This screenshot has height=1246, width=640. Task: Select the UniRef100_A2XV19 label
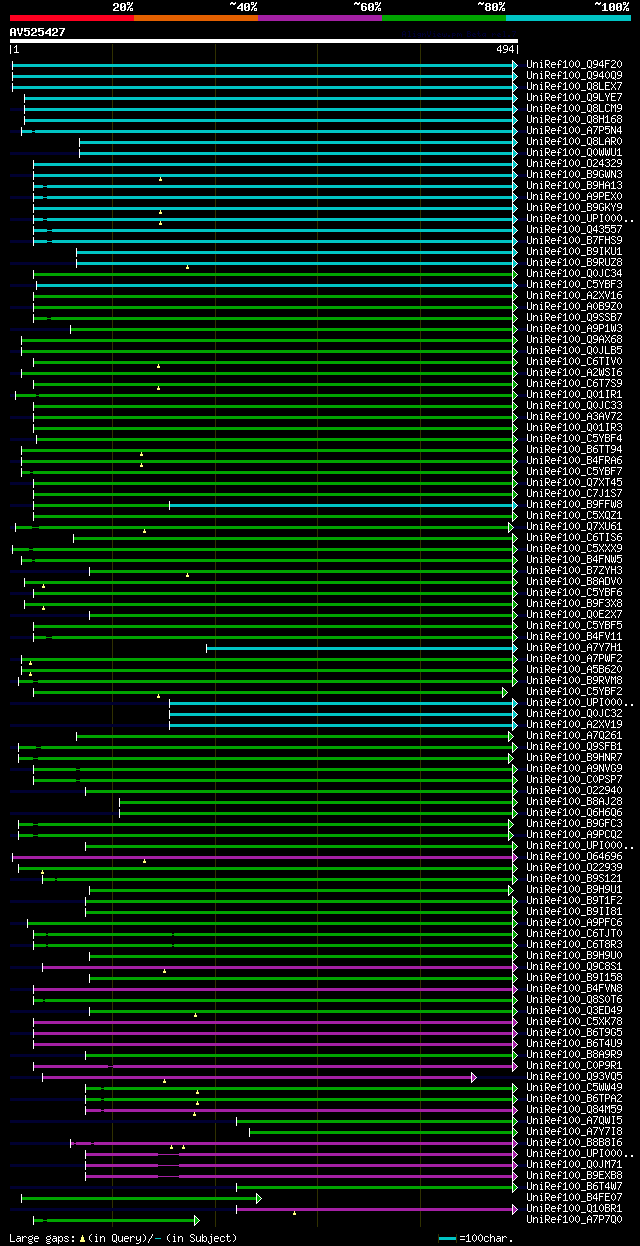point(574,724)
